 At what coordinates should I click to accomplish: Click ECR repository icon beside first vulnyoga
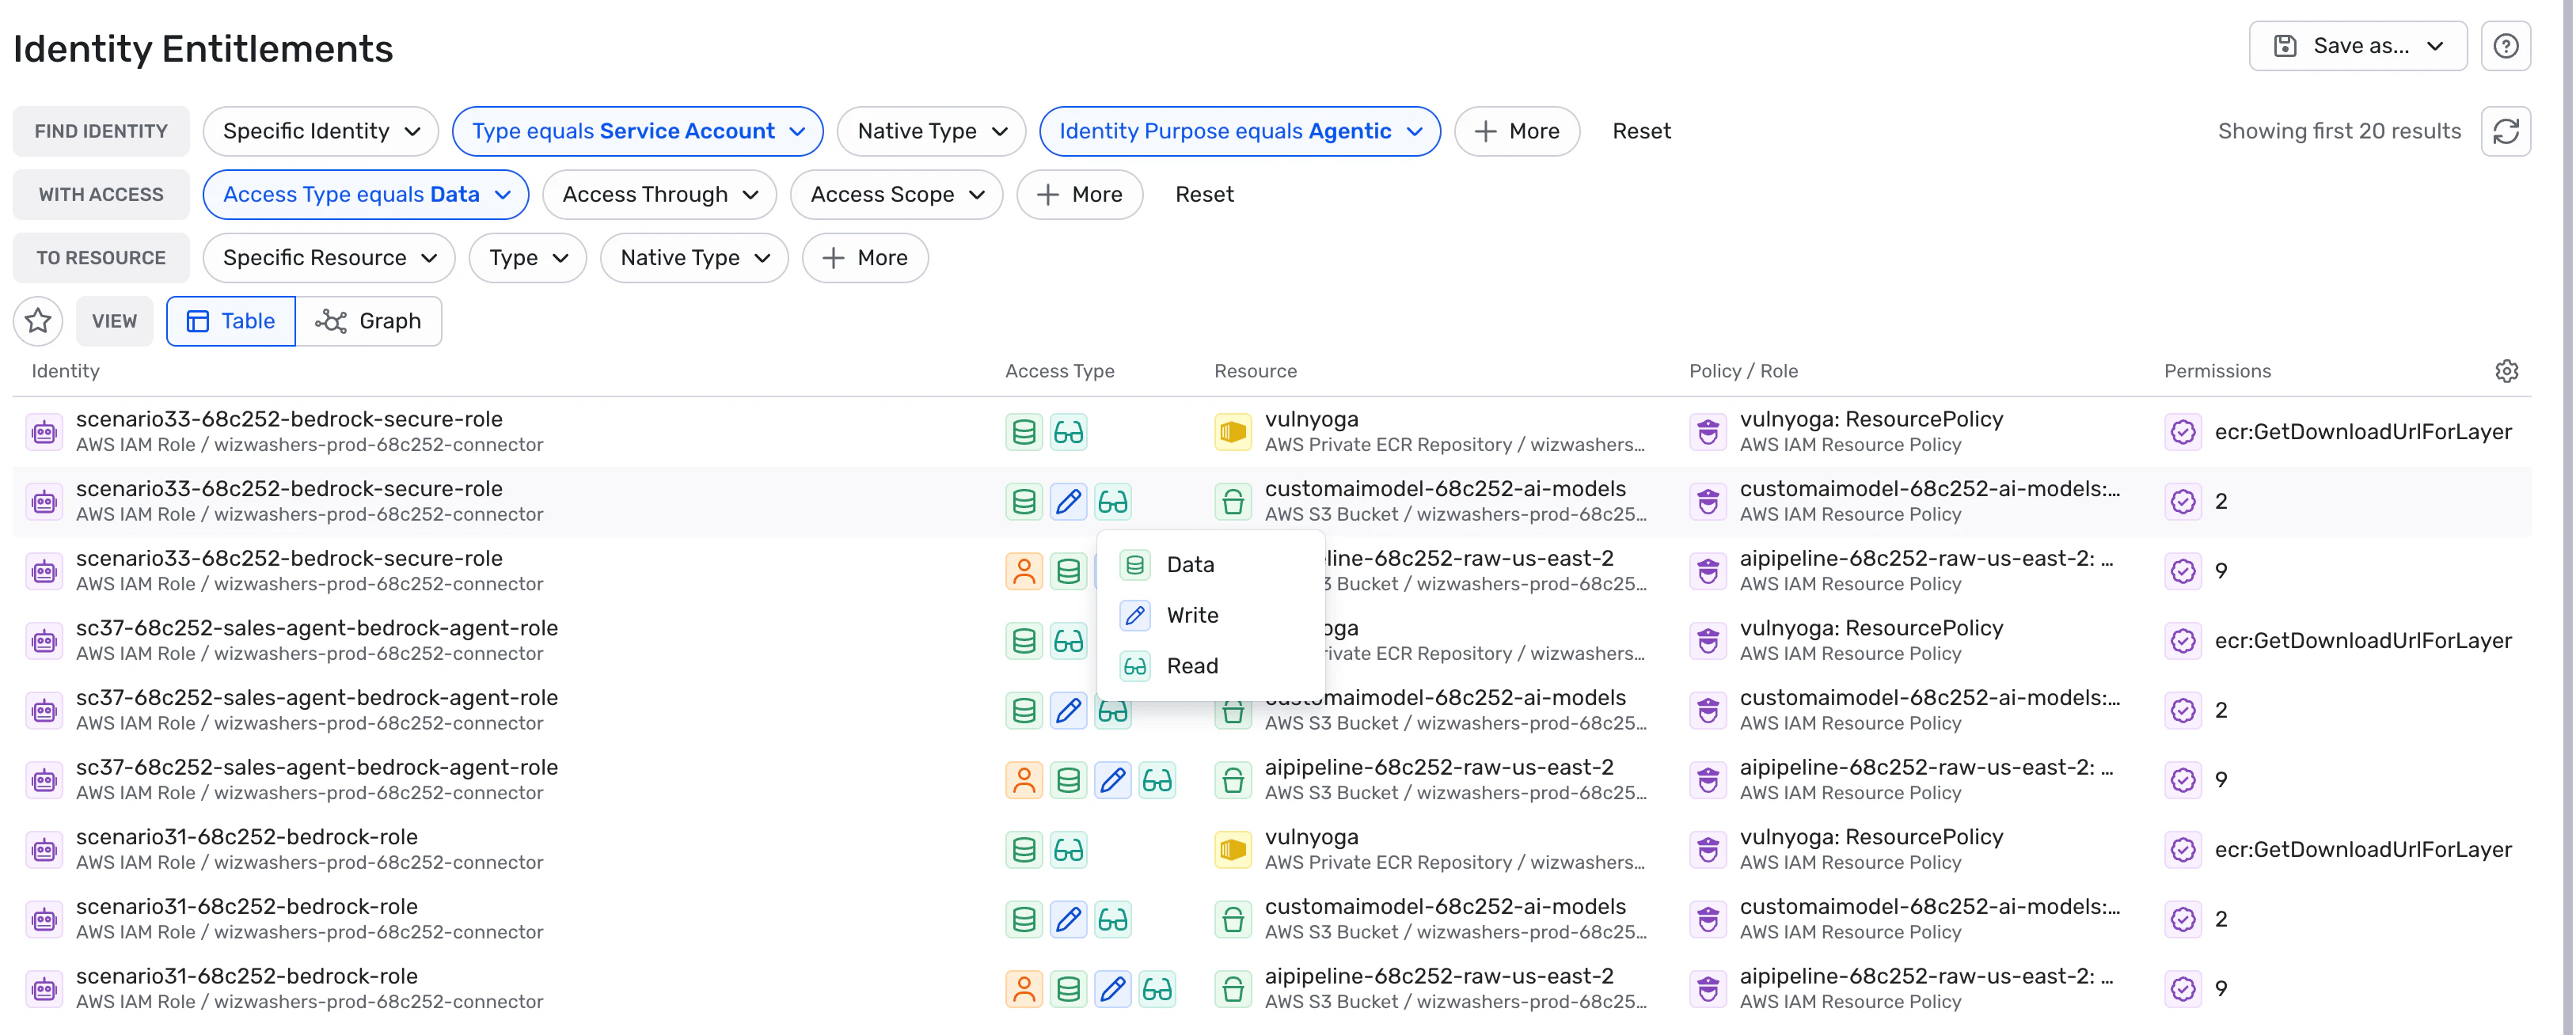click(x=1232, y=432)
